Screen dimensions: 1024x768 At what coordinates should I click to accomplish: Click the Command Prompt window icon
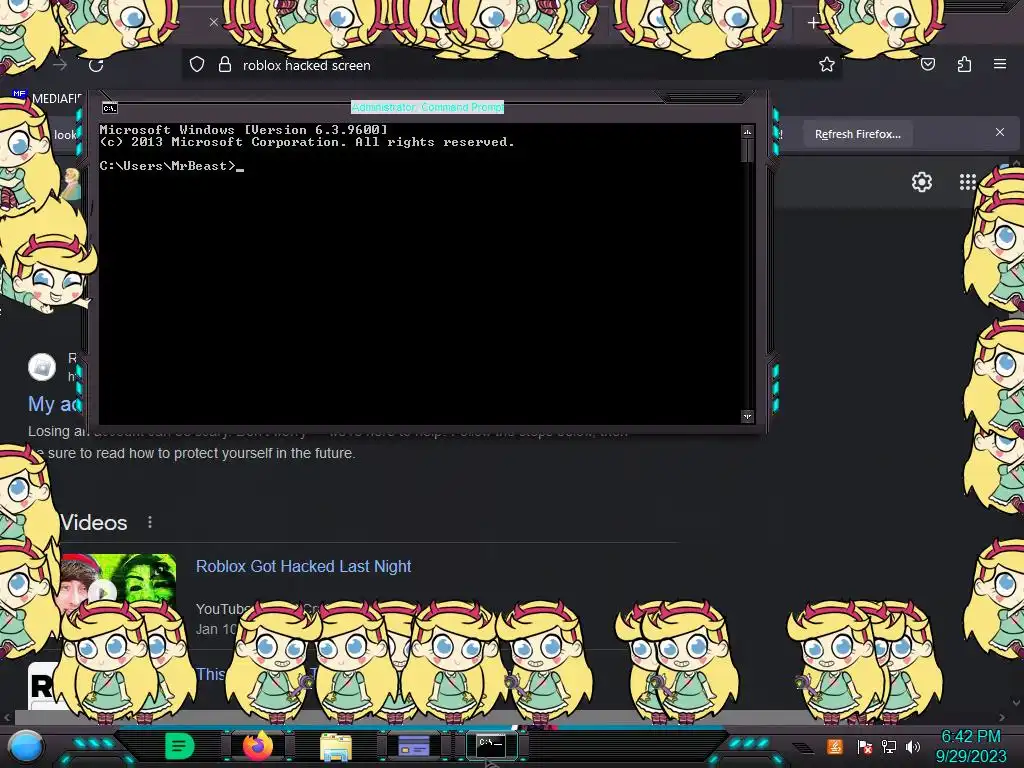(110, 108)
